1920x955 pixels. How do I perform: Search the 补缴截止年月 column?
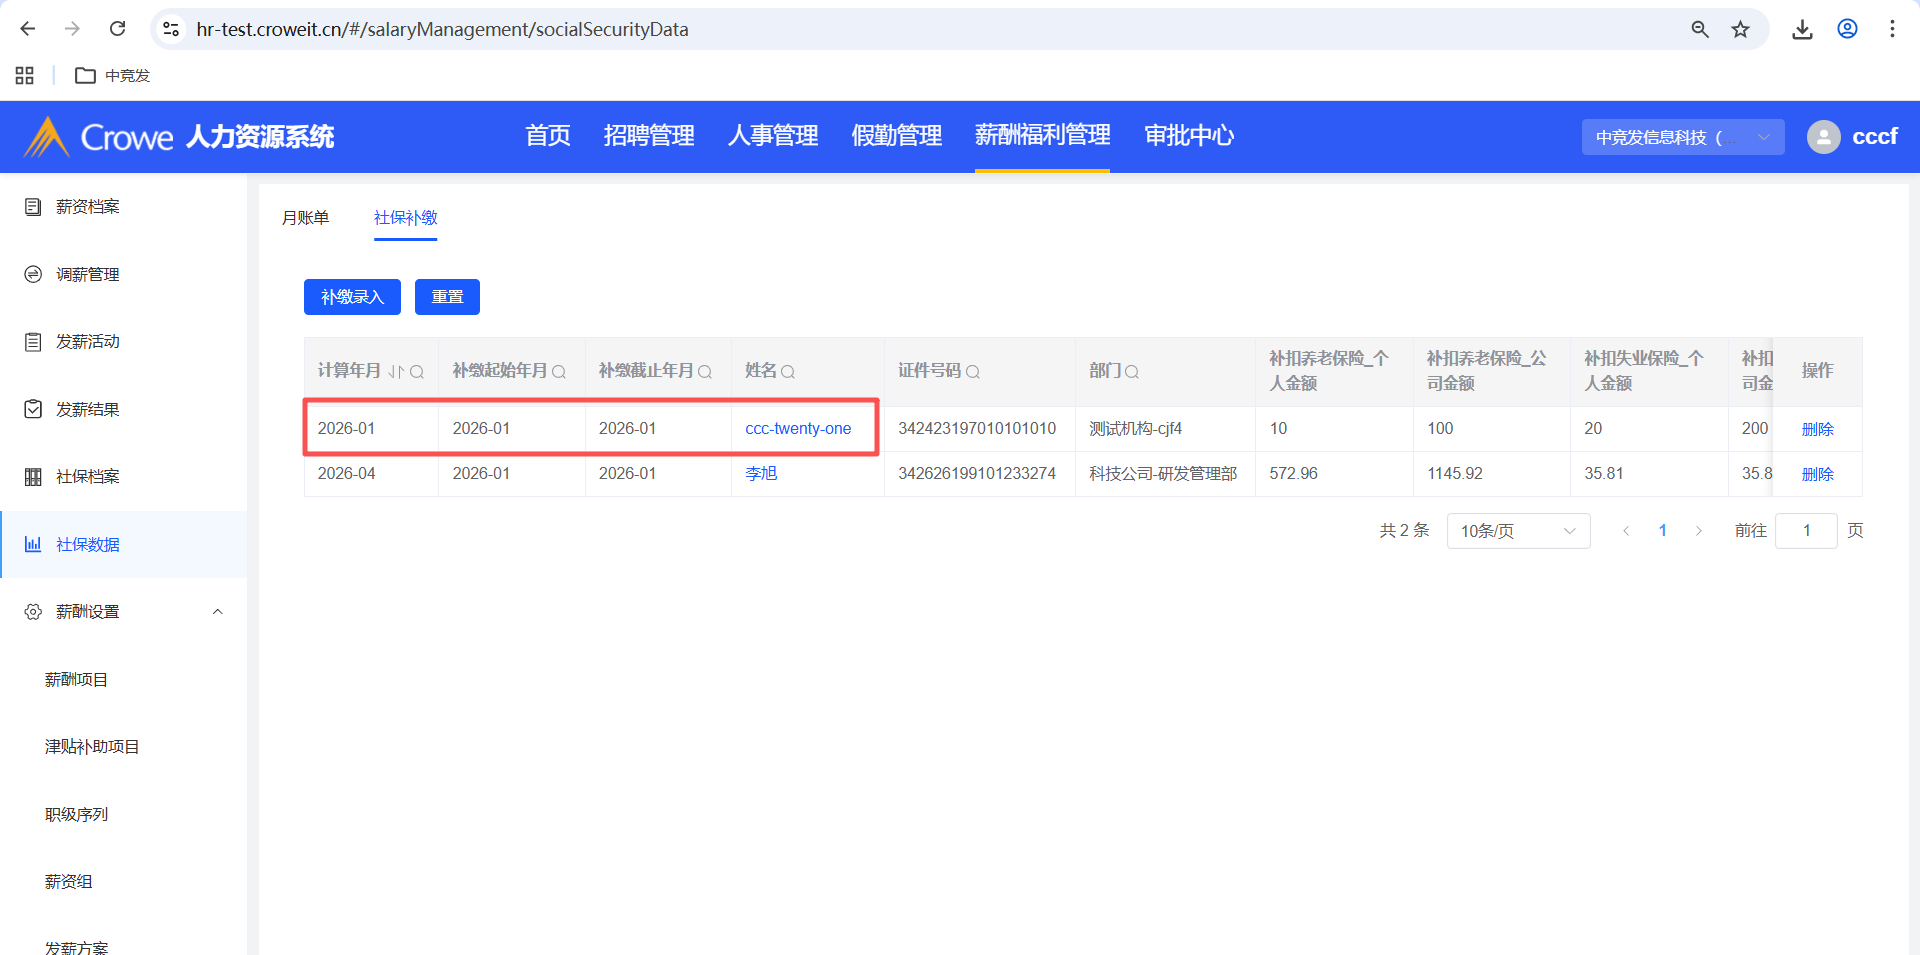coord(705,372)
